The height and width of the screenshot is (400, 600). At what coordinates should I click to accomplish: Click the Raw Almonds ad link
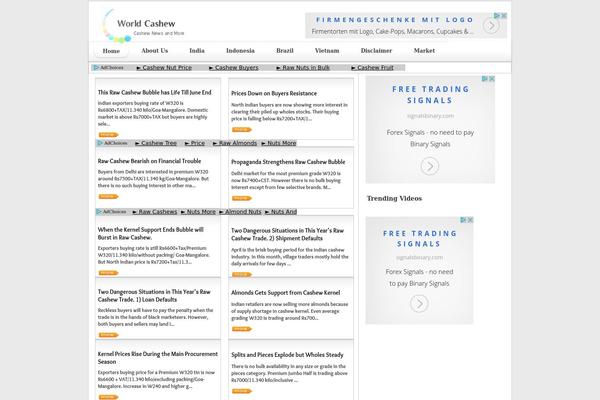pos(235,143)
